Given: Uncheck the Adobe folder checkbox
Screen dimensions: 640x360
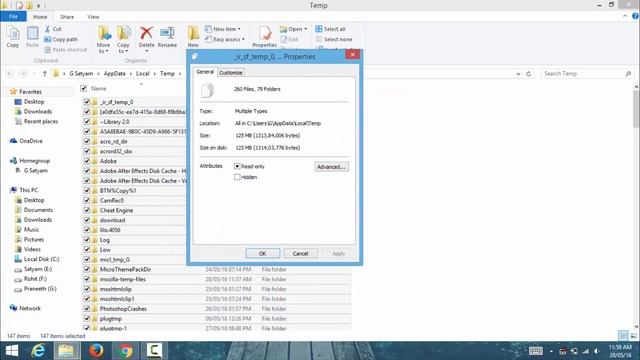Looking at the screenshot, I should (87, 161).
